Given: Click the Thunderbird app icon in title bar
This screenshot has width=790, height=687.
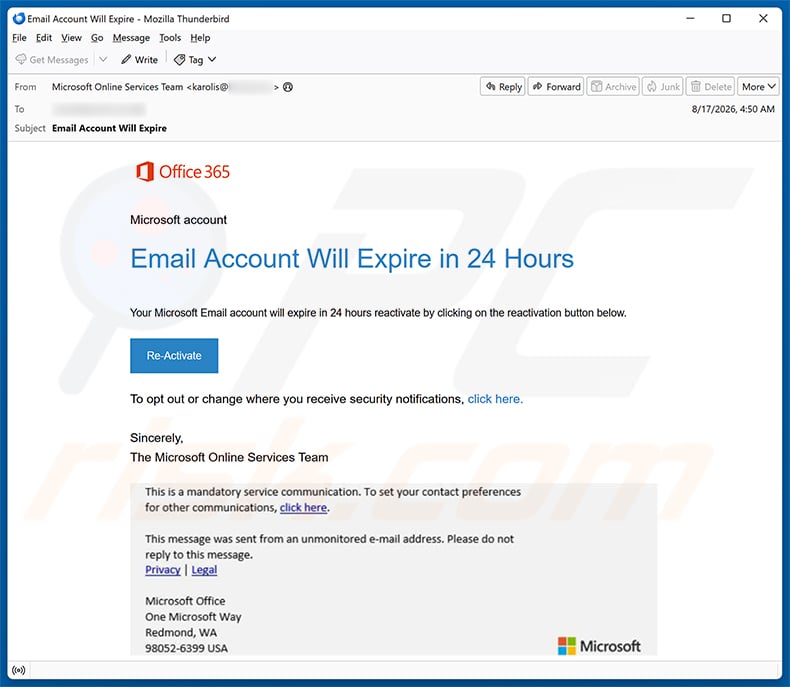Looking at the screenshot, I should [x=19, y=19].
